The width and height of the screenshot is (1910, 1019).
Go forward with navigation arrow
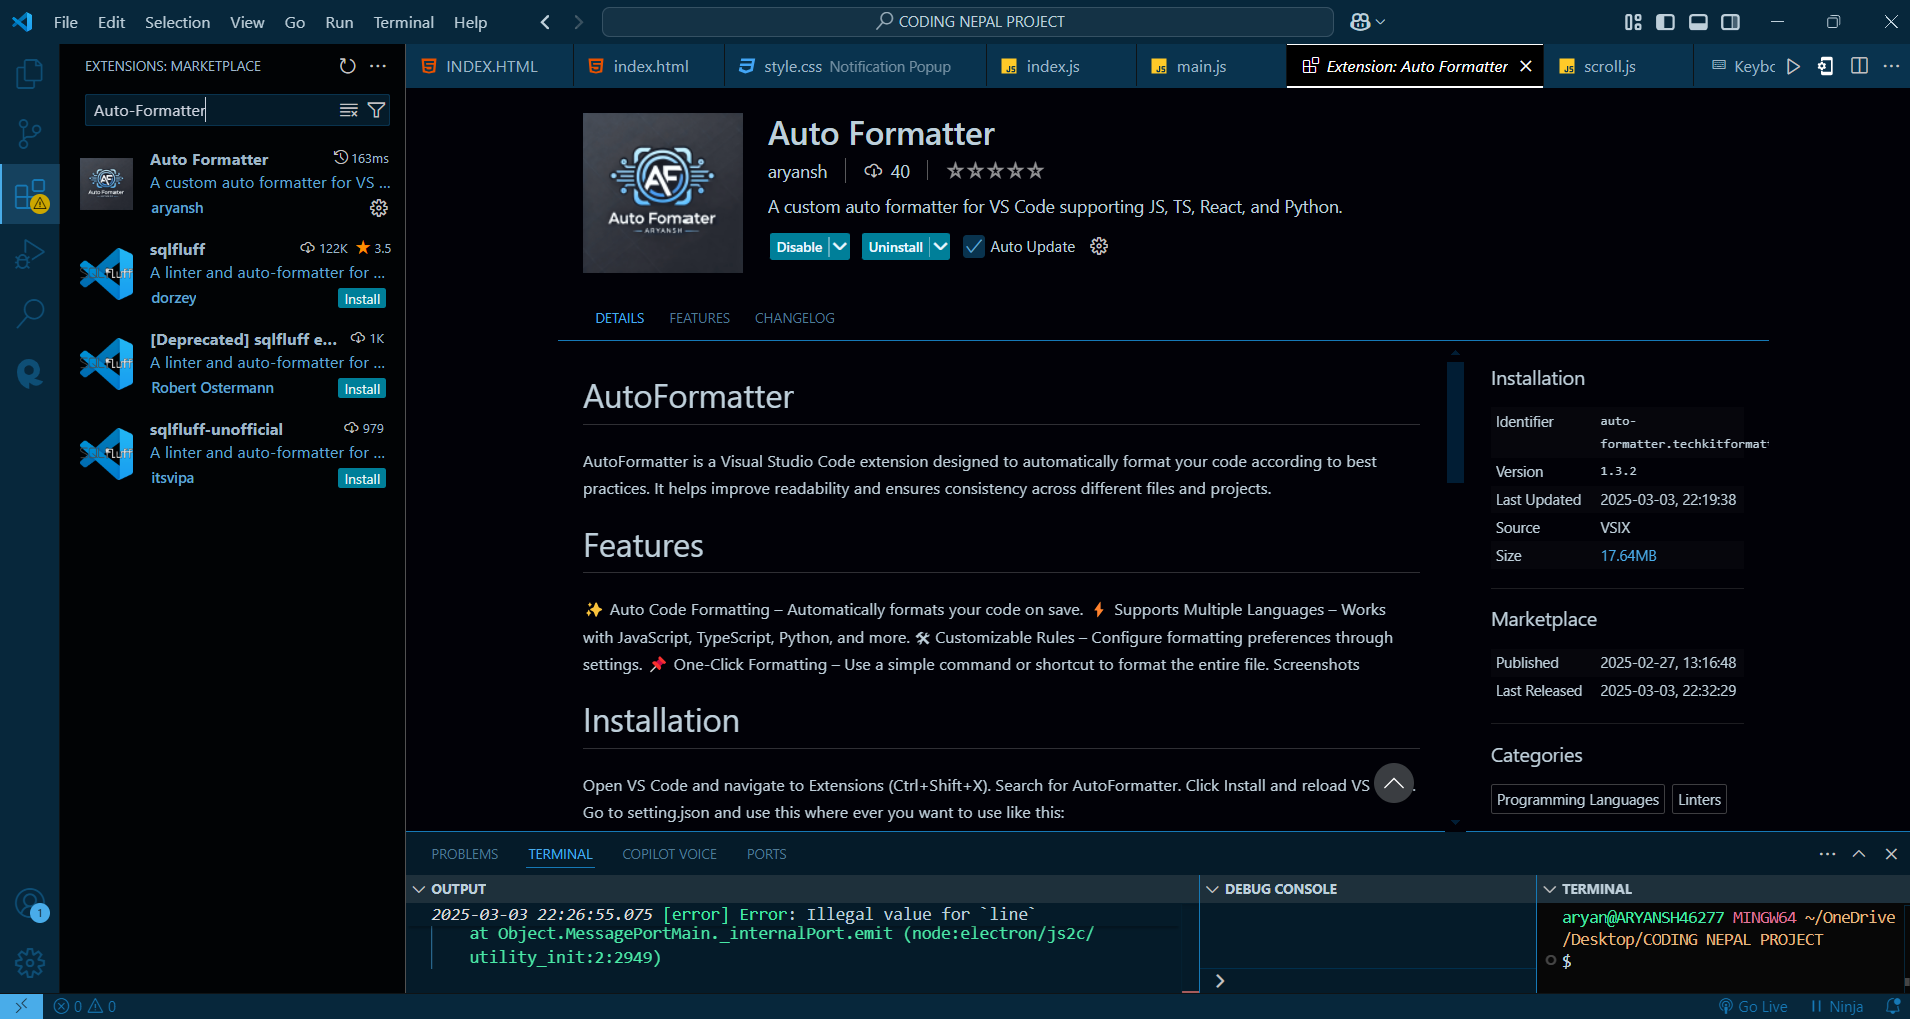(578, 22)
